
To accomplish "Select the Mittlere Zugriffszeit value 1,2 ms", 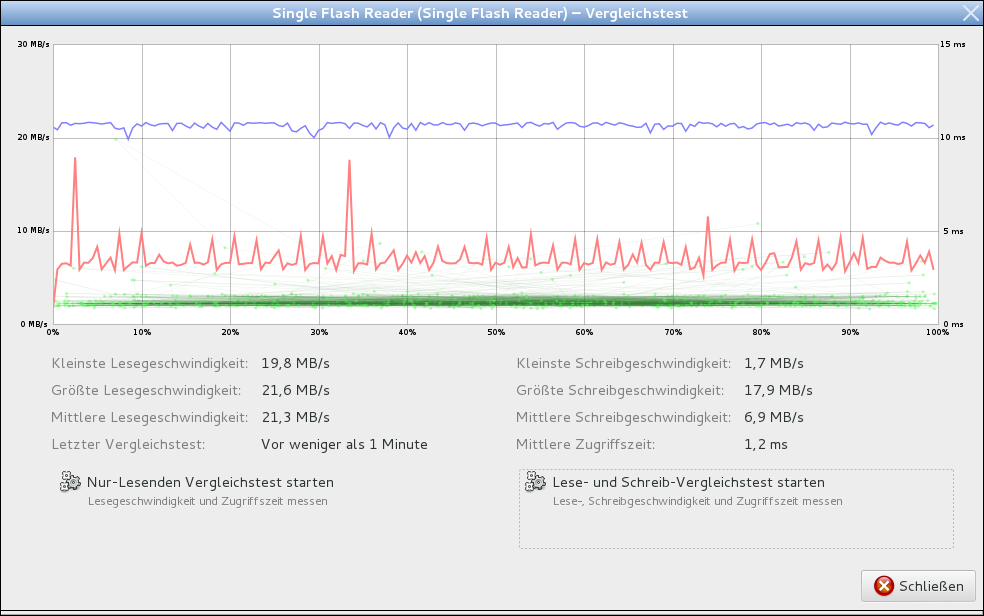I will tap(767, 444).
